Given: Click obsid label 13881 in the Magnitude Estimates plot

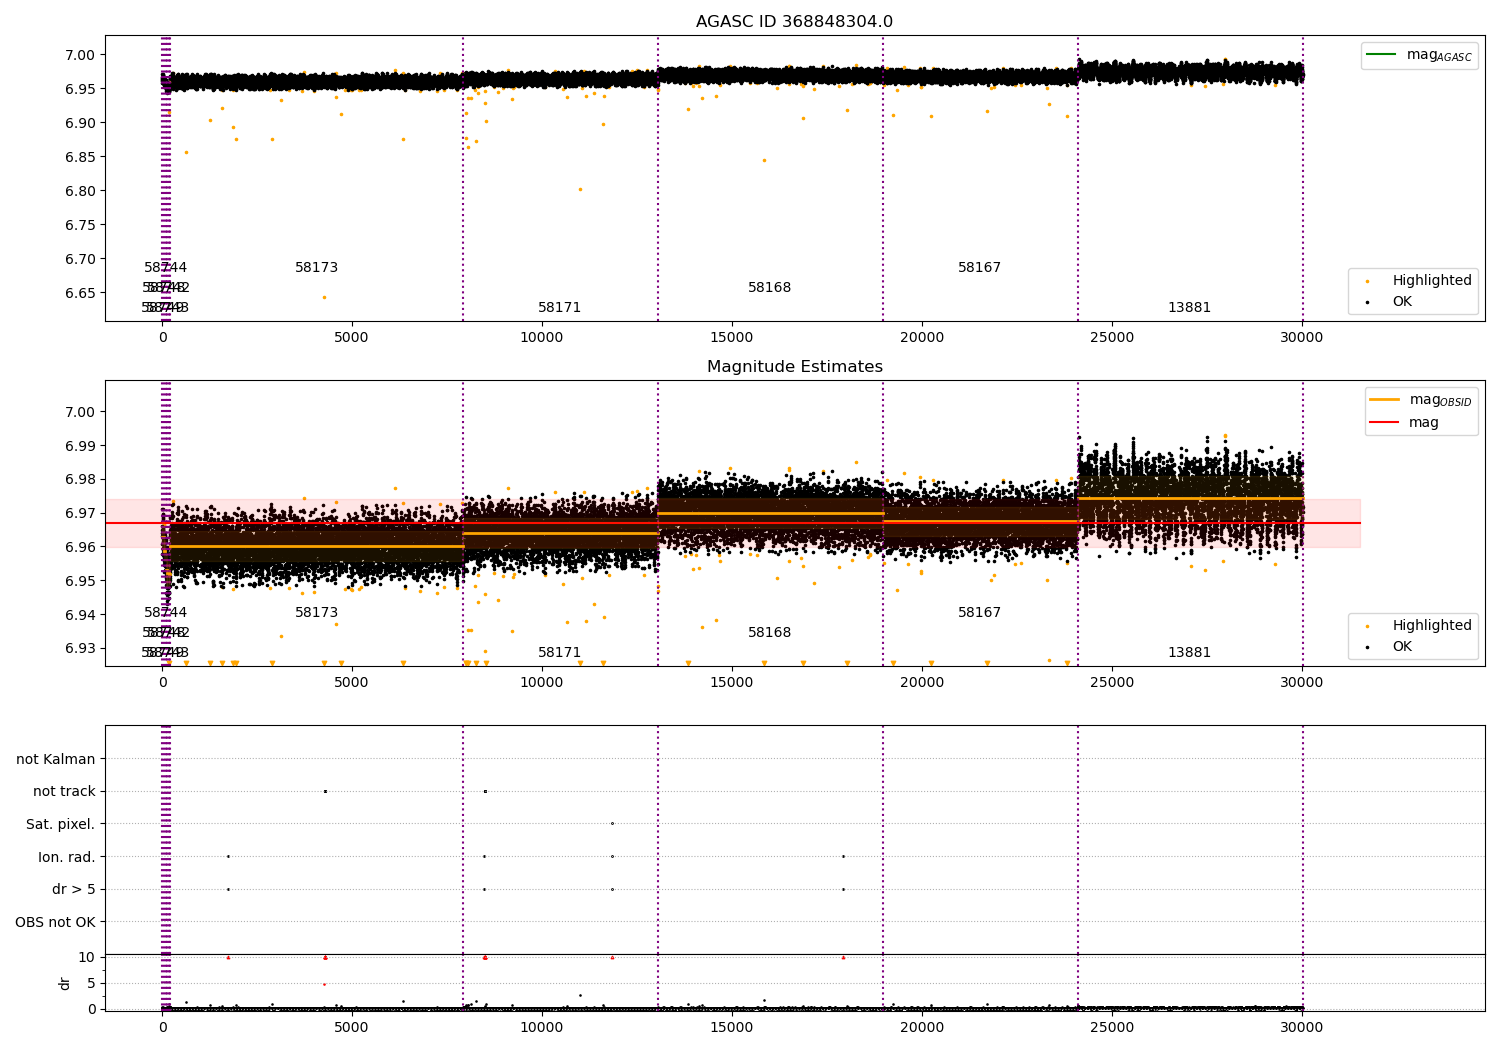Looking at the screenshot, I should coord(1189,653).
